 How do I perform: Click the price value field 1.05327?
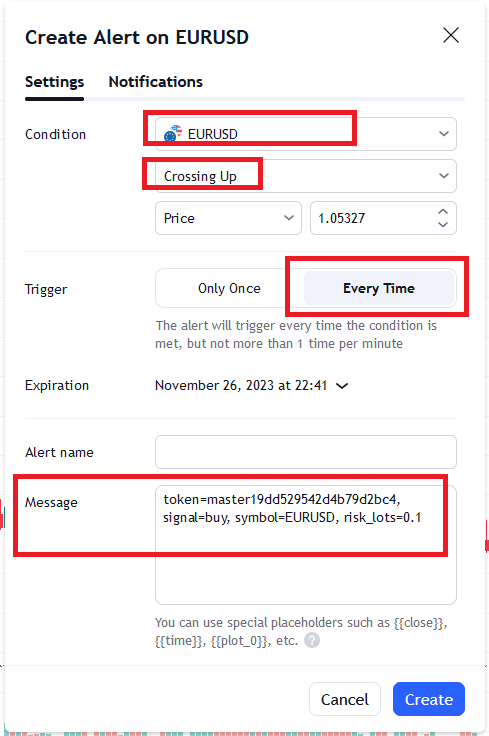(x=373, y=218)
